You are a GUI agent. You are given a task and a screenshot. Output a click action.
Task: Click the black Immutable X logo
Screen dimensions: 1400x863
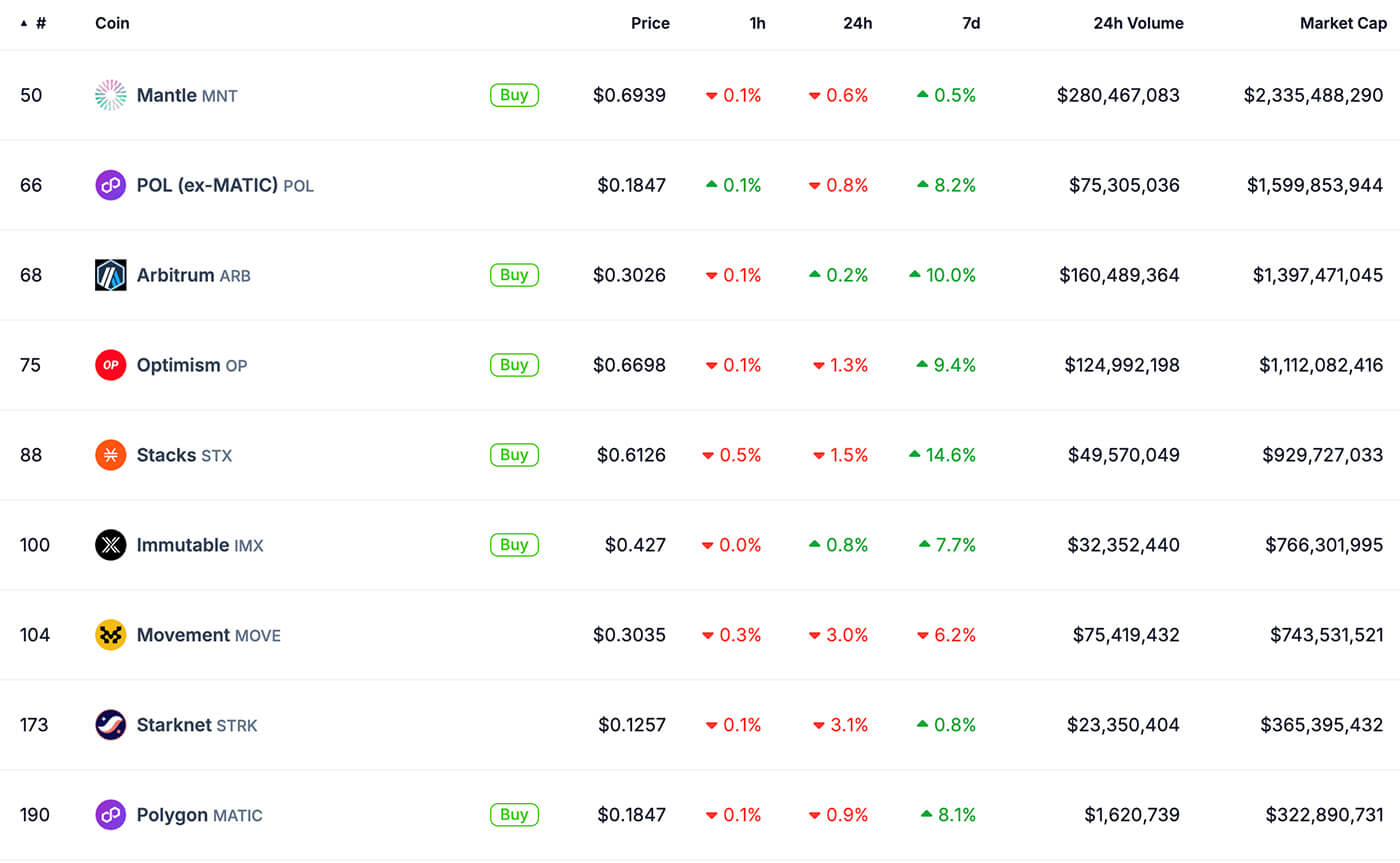(x=110, y=545)
